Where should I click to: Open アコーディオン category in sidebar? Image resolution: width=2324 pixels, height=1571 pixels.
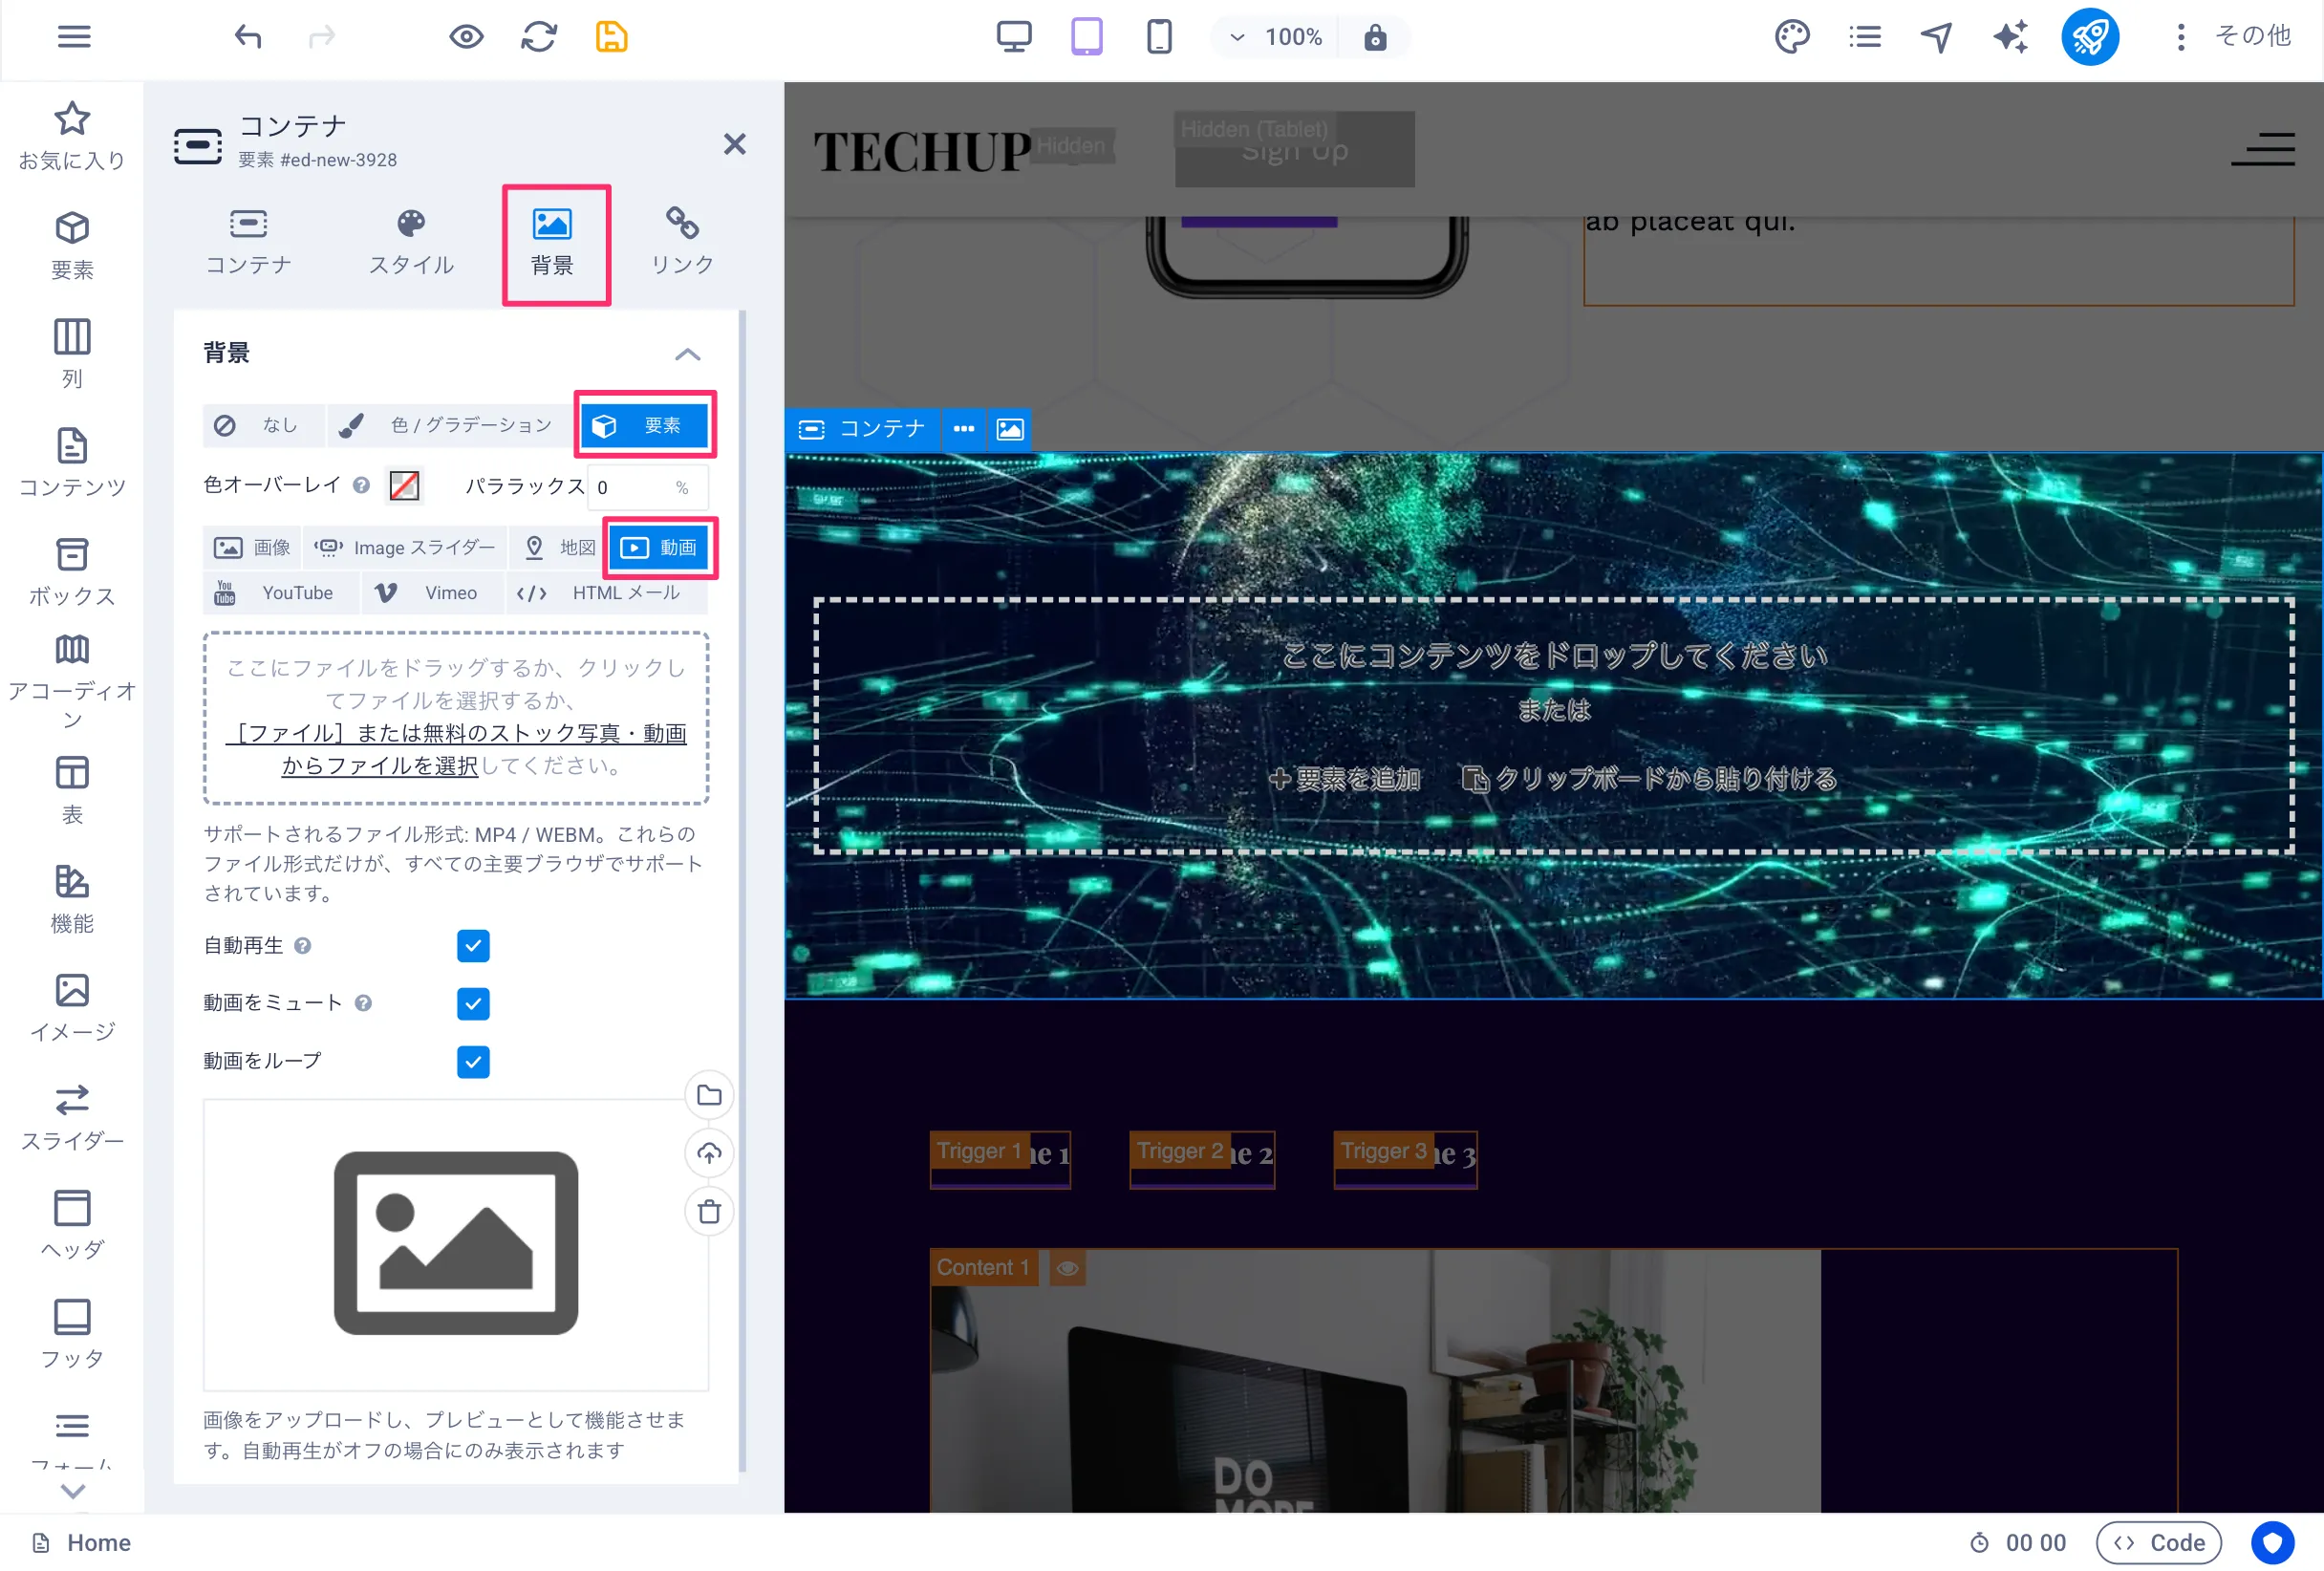coord(72,682)
